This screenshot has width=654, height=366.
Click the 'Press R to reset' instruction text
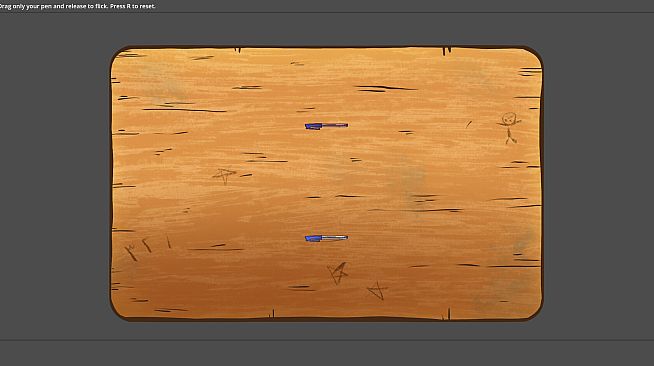pyautogui.click(x=133, y=6)
